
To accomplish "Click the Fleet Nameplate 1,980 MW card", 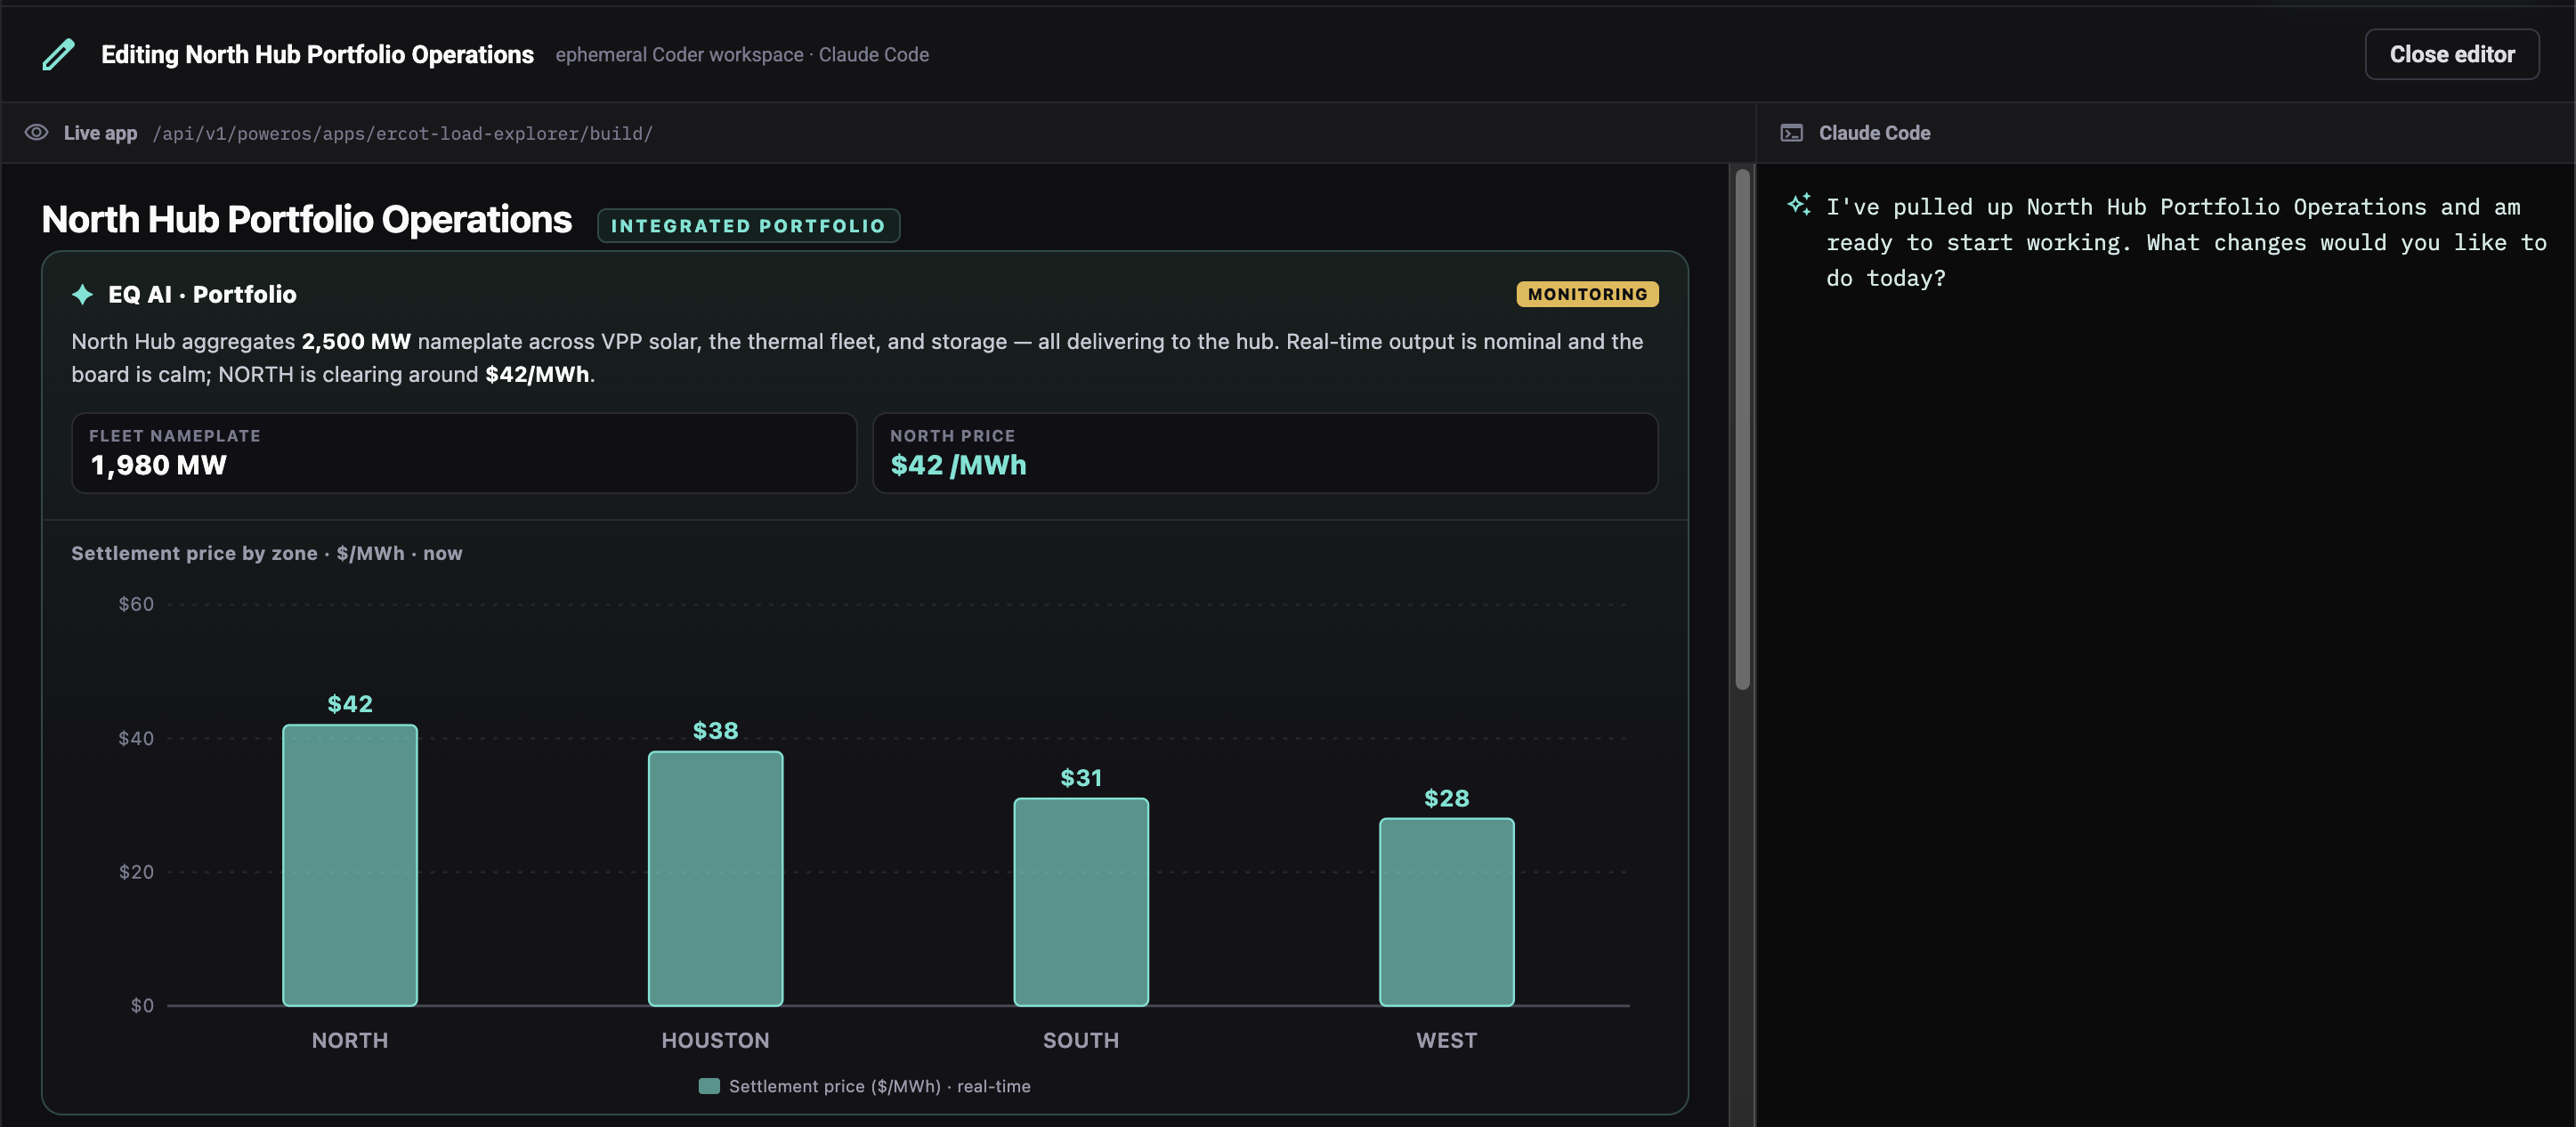I will 464,453.
